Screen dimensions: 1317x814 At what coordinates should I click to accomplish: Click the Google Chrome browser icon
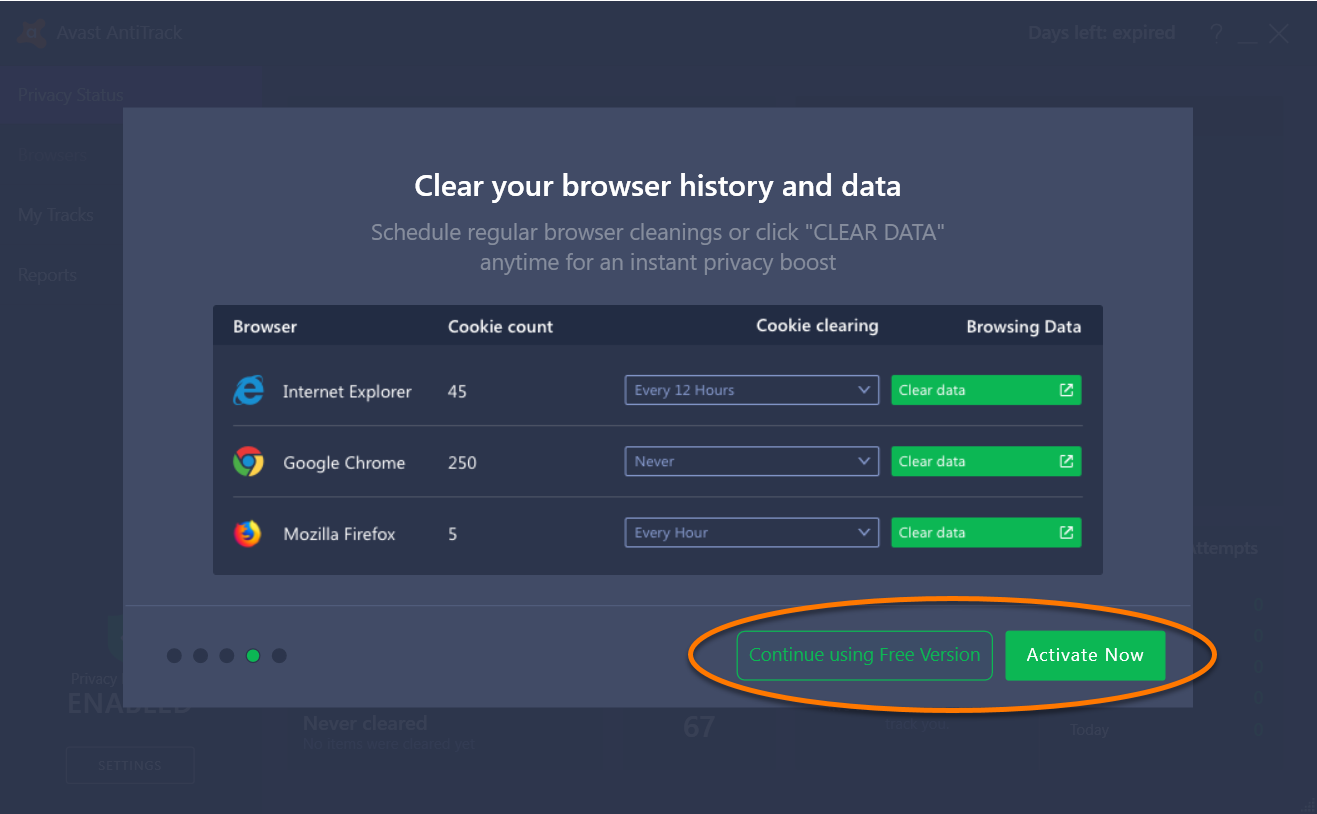tap(248, 462)
